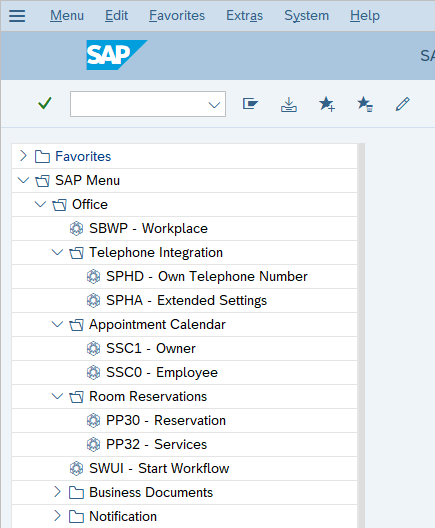Open the Extras menu
The height and width of the screenshot is (528, 435).
(244, 15)
